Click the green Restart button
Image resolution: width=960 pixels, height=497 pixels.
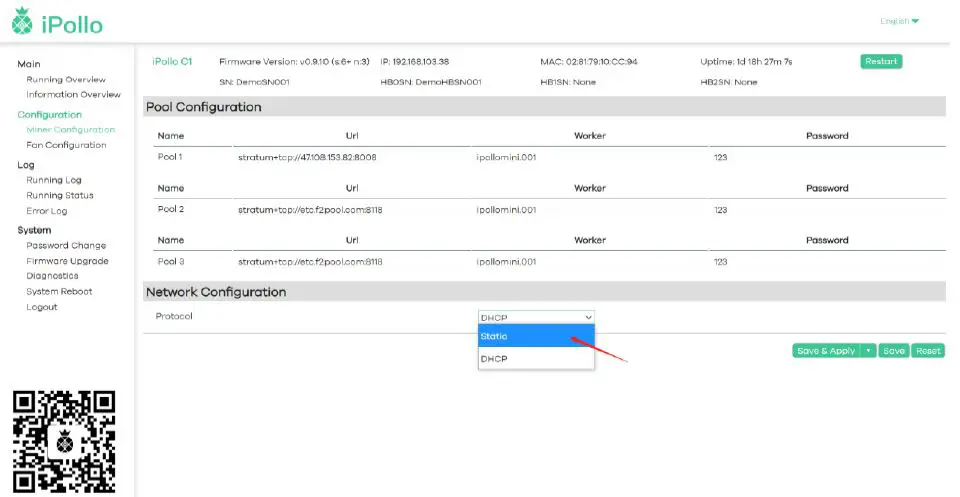881,61
